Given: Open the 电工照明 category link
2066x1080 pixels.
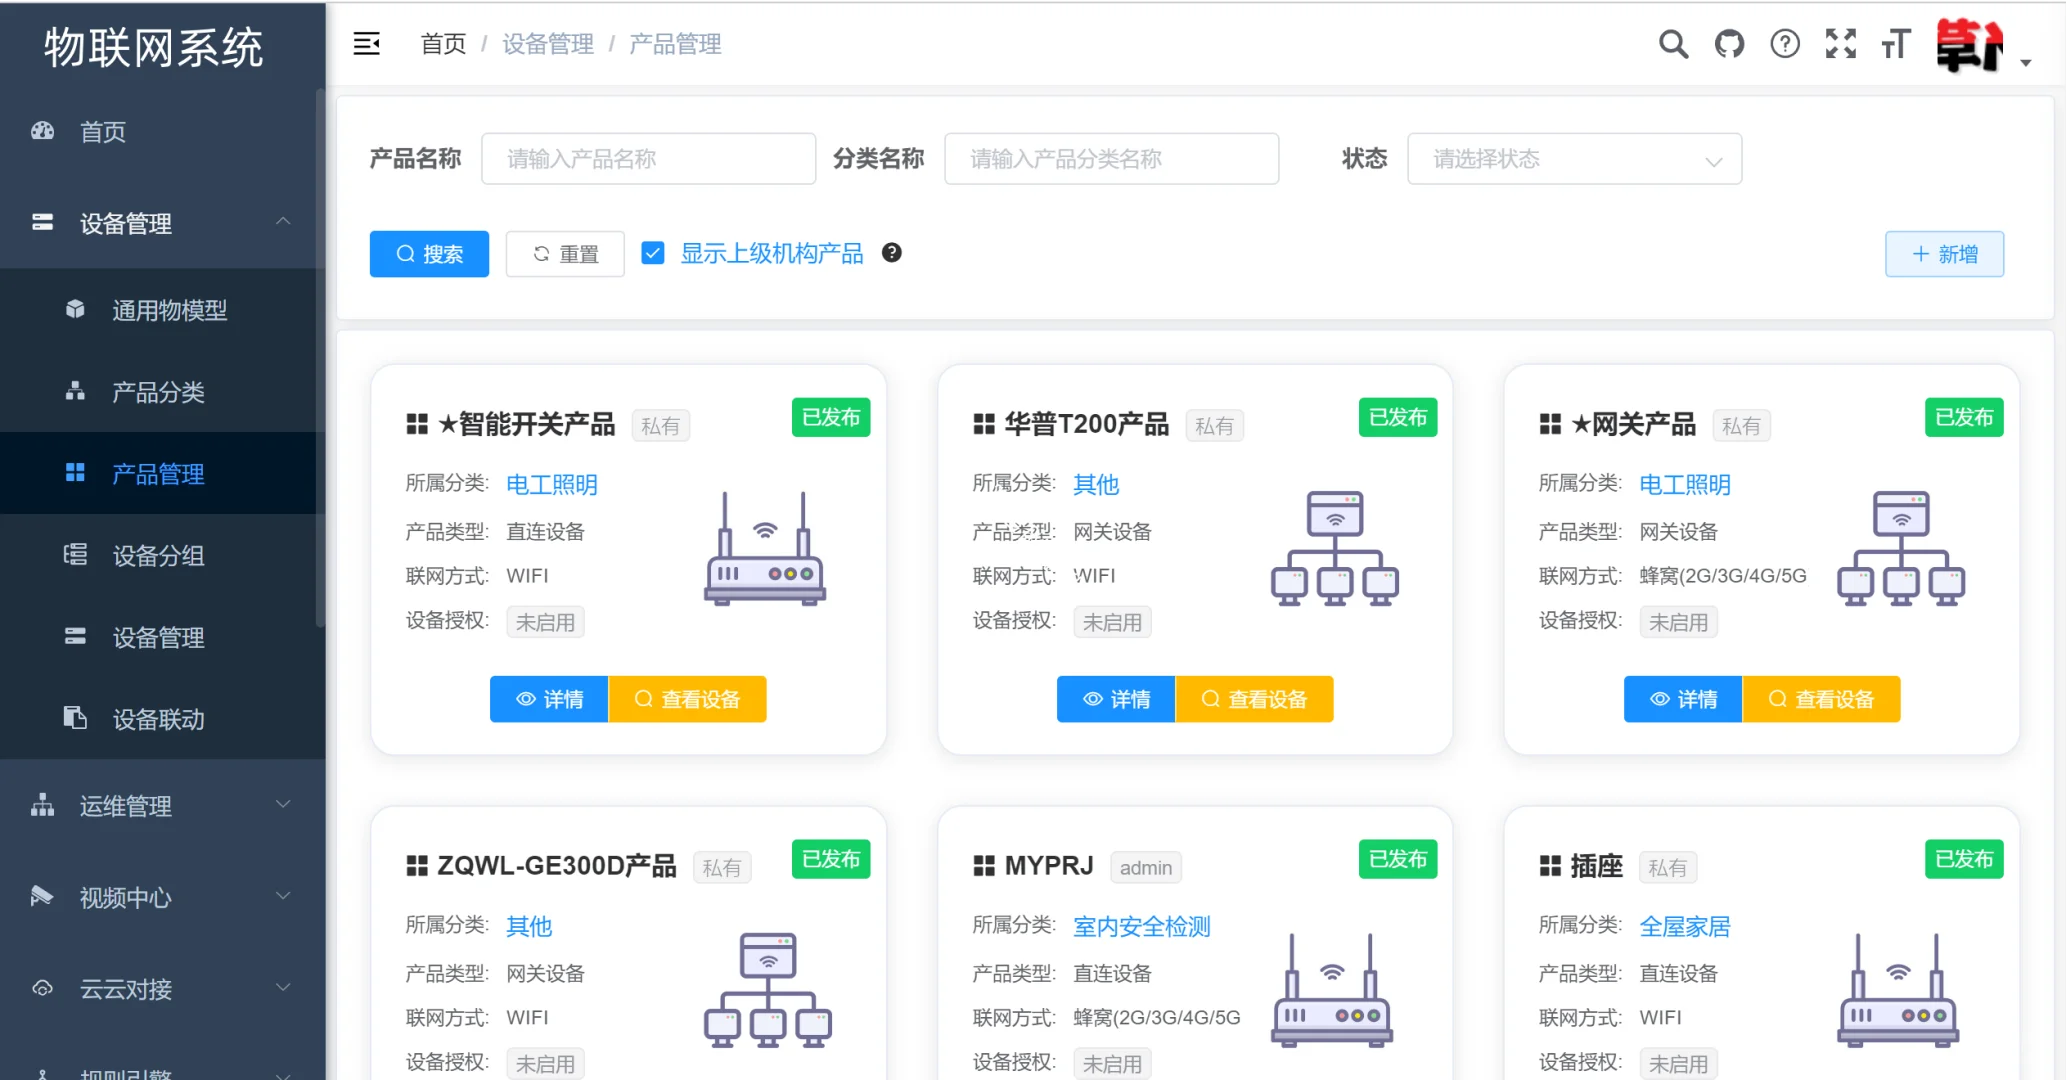Looking at the screenshot, I should click(x=551, y=484).
